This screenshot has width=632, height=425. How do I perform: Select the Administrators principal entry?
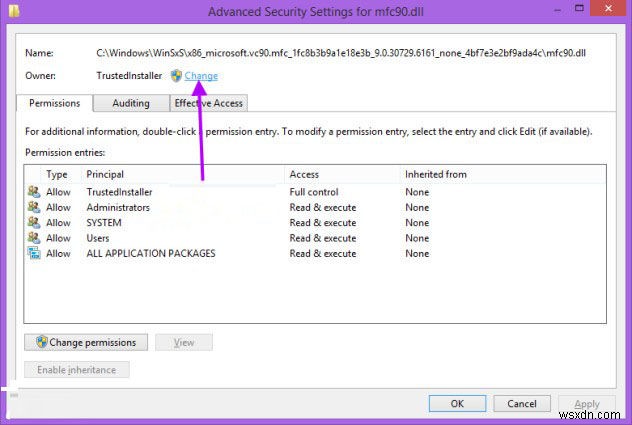point(118,207)
